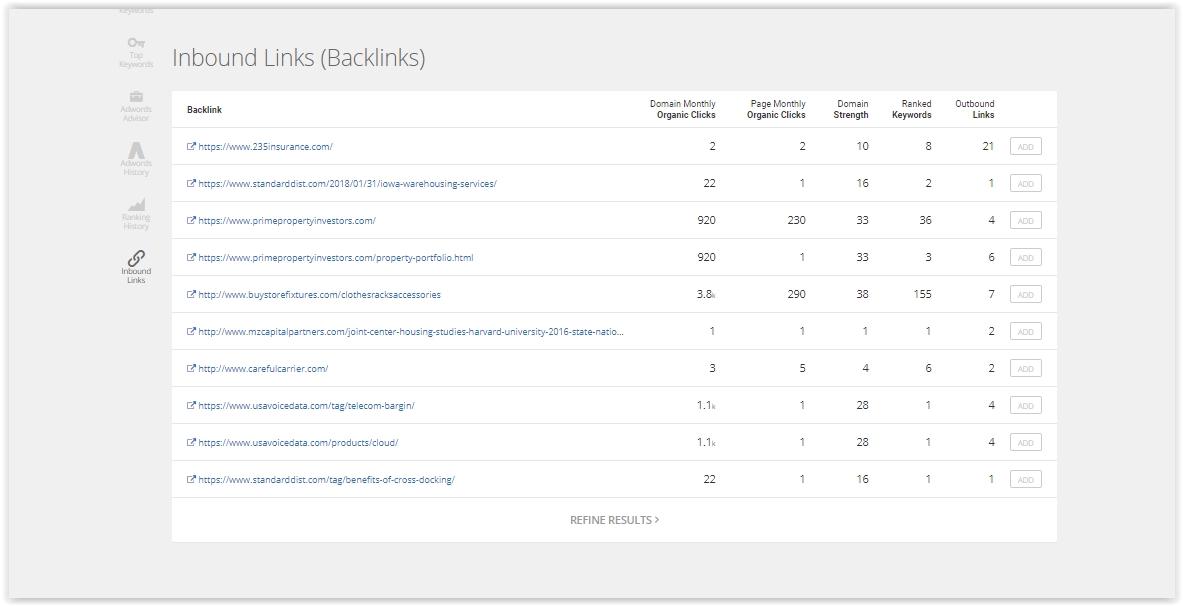Click the Domain Strength column header
The width and height of the screenshot is (1183, 606).
pyautogui.click(x=851, y=109)
